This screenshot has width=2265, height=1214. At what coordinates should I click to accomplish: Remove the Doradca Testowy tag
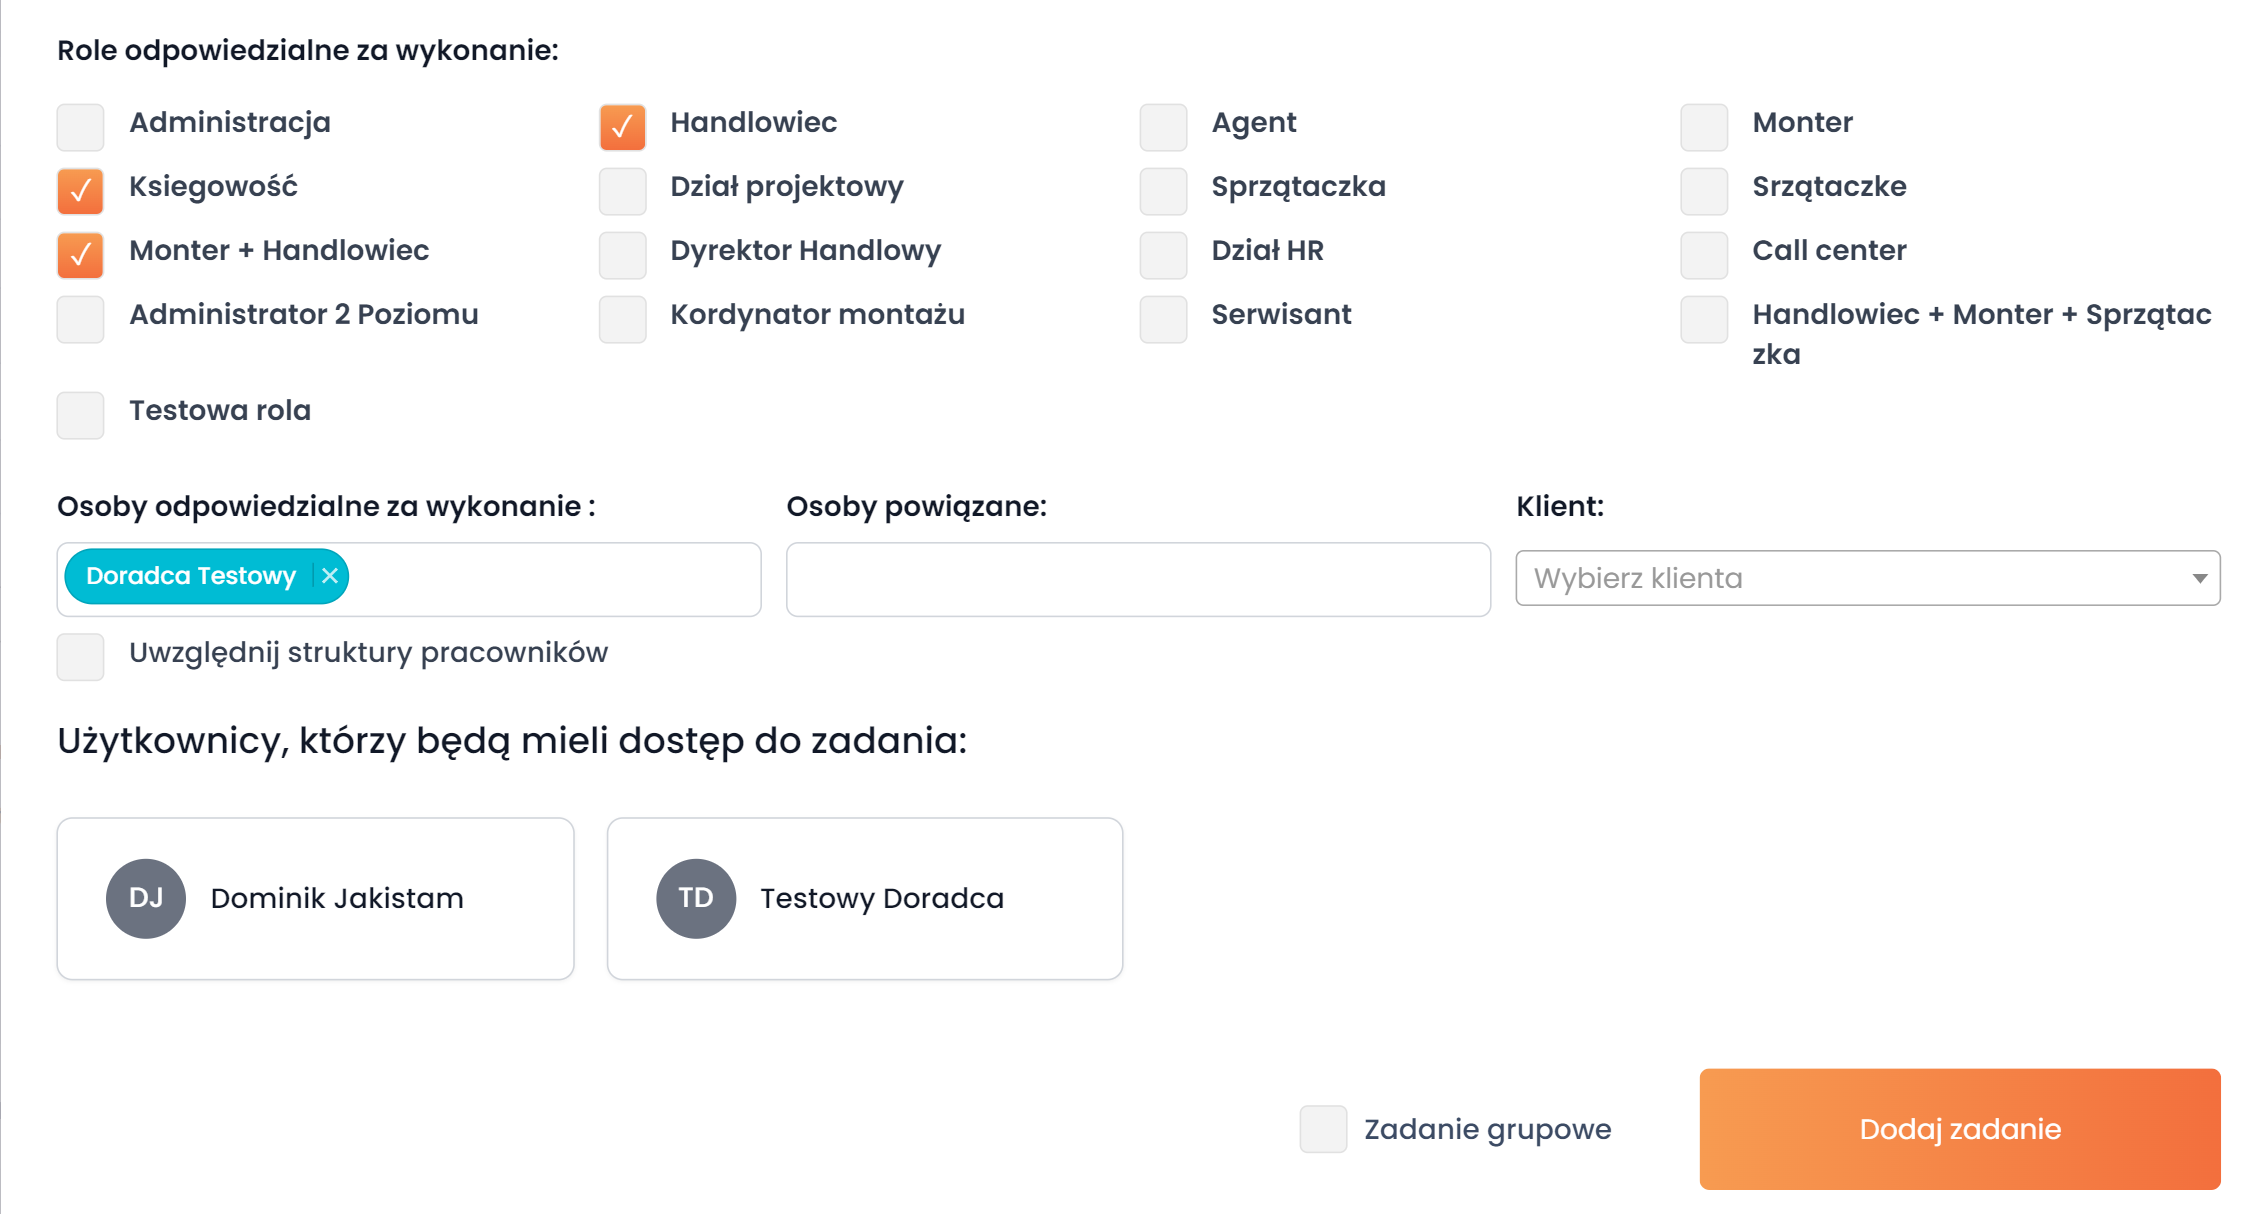click(330, 576)
